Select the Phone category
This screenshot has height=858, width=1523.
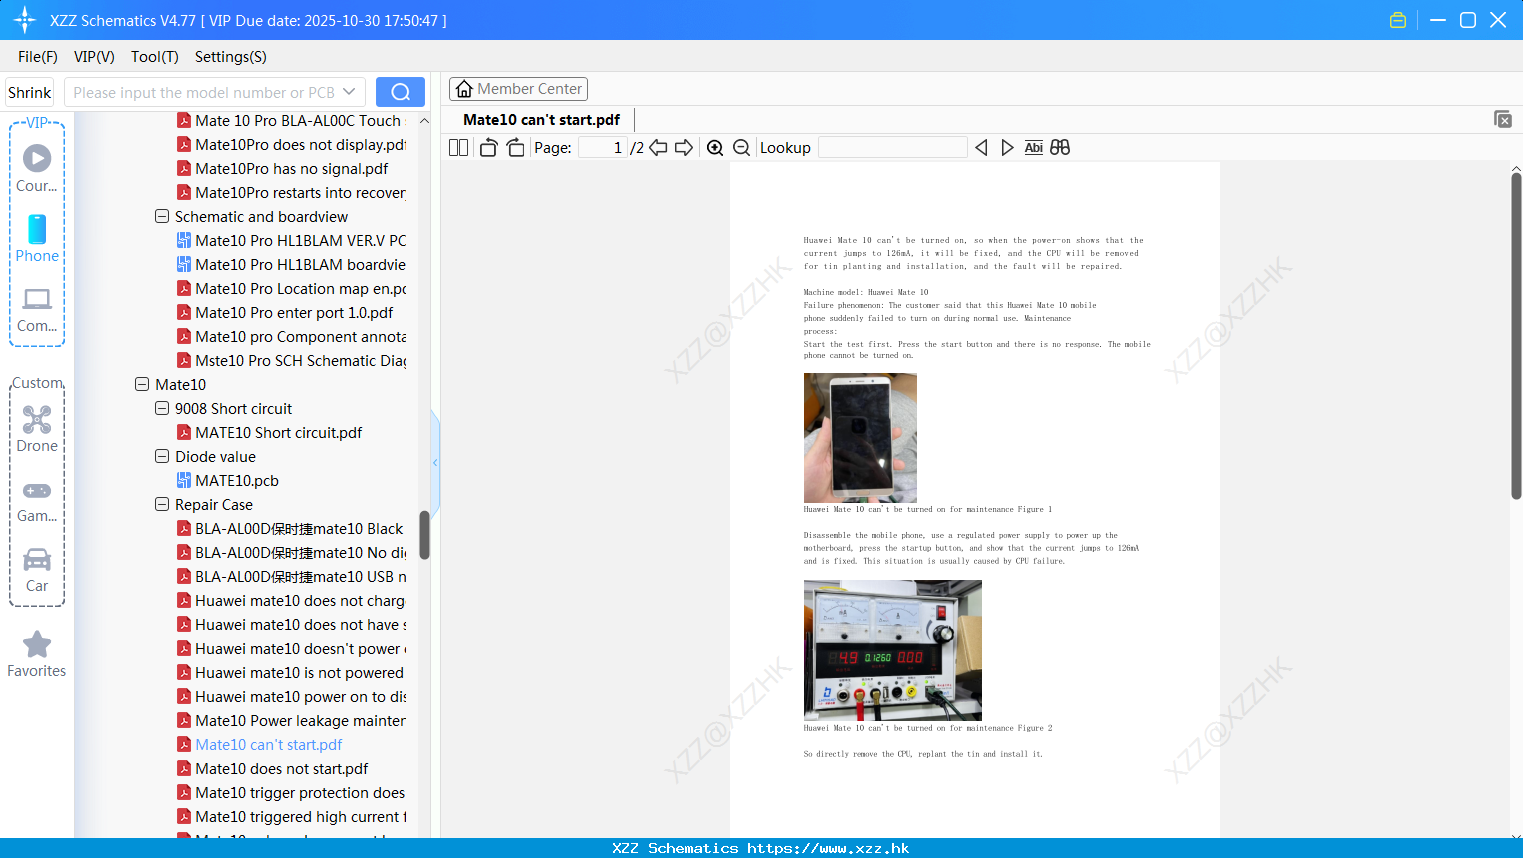(37, 238)
